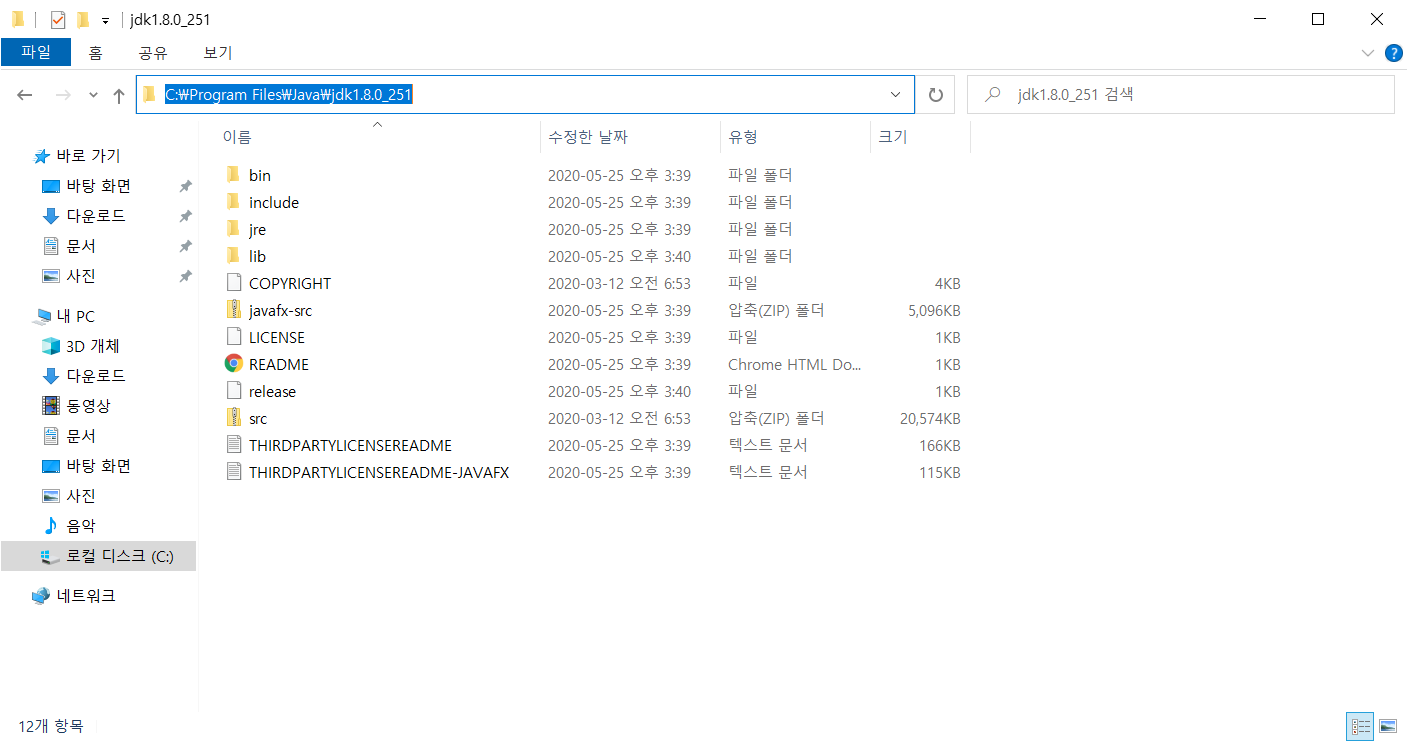Switch to the 홈 ribbon tab
The image size is (1408, 741).
(x=95, y=52)
